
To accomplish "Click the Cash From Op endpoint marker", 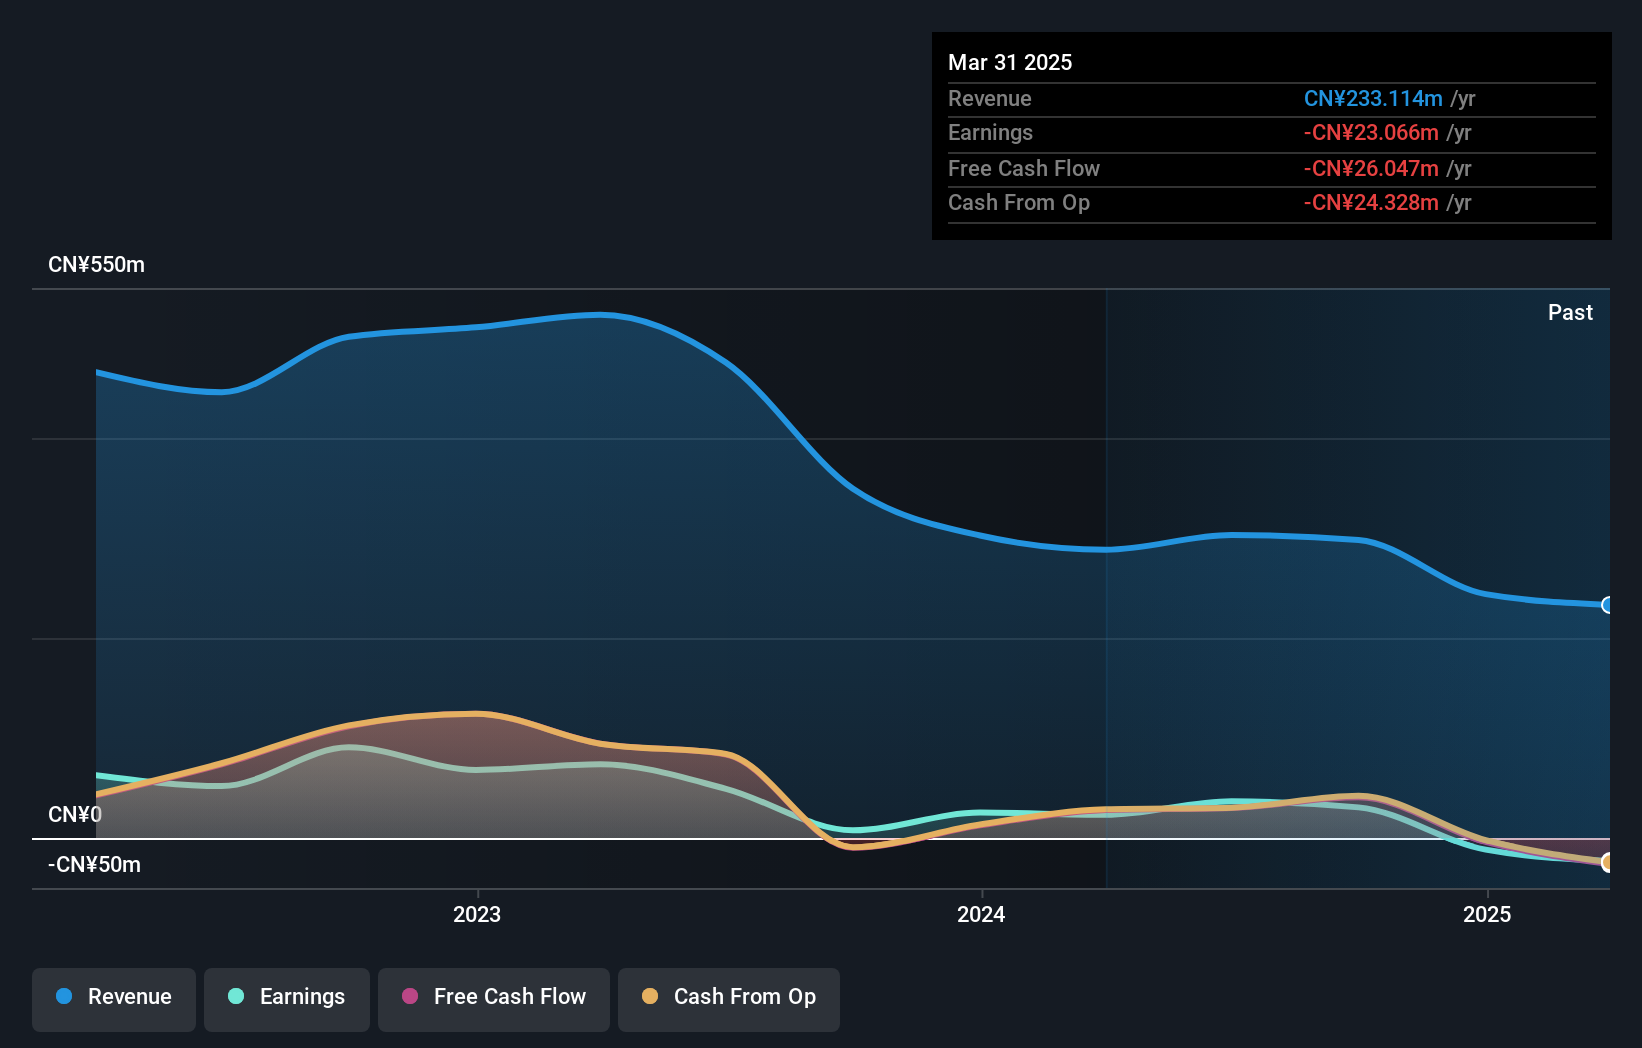I will click(1608, 862).
